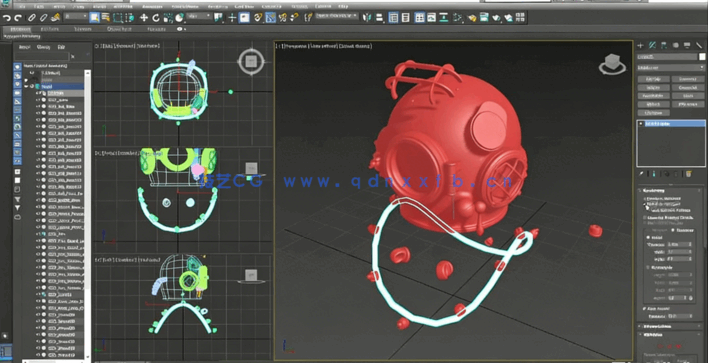The height and width of the screenshot is (363, 708).
Task: Switch to the Create command panel tab
Action: click(640, 45)
